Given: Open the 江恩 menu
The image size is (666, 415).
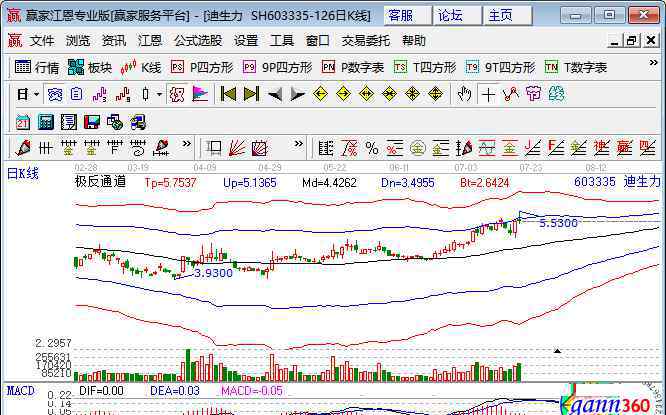Looking at the screenshot, I should tap(150, 41).
